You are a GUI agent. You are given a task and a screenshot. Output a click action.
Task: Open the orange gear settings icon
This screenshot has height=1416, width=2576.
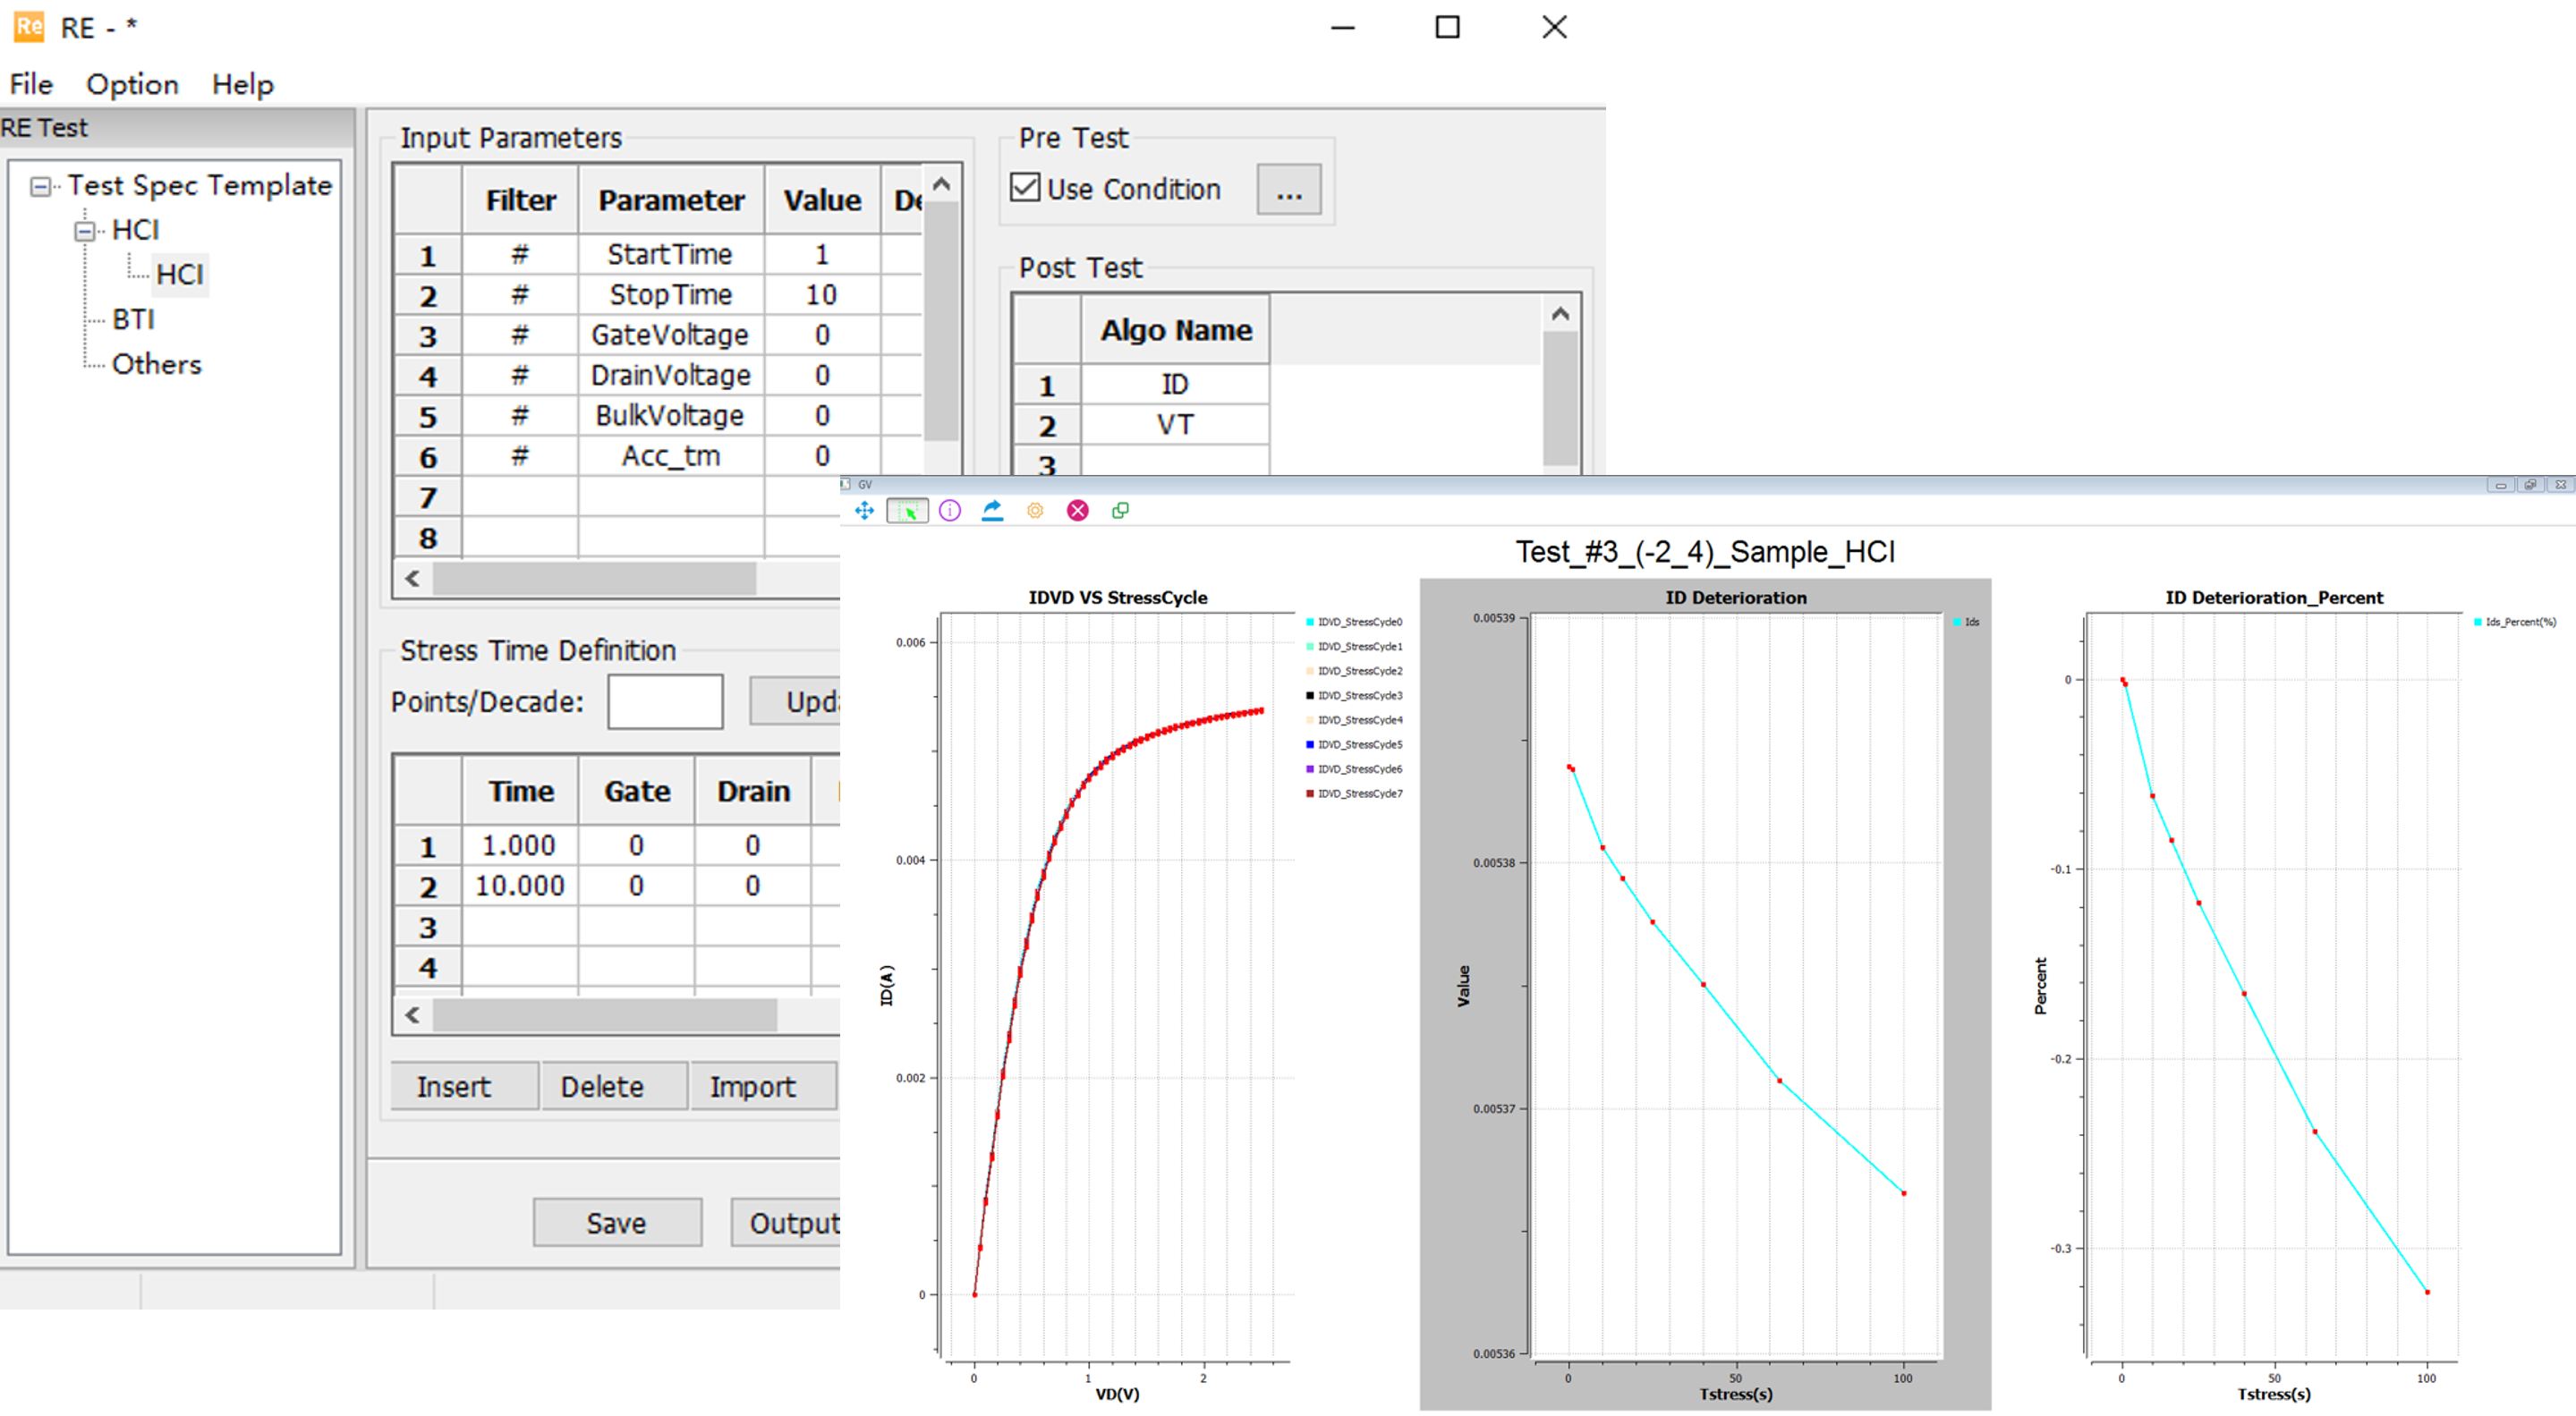coord(1035,511)
